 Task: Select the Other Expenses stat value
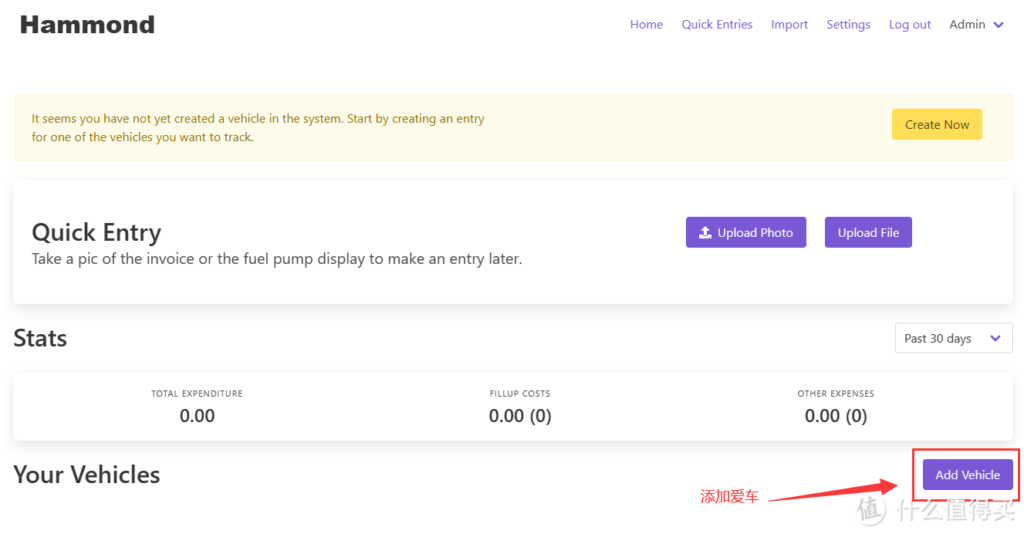(835, 416)
